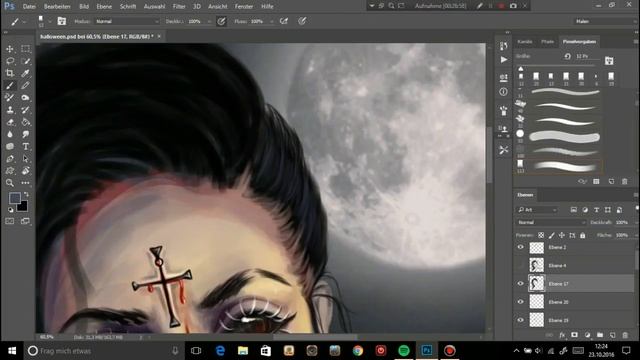The width and height of the screenshot is (640, 360).
Task: Open Windows Start menu
Action: click(12, 351)
